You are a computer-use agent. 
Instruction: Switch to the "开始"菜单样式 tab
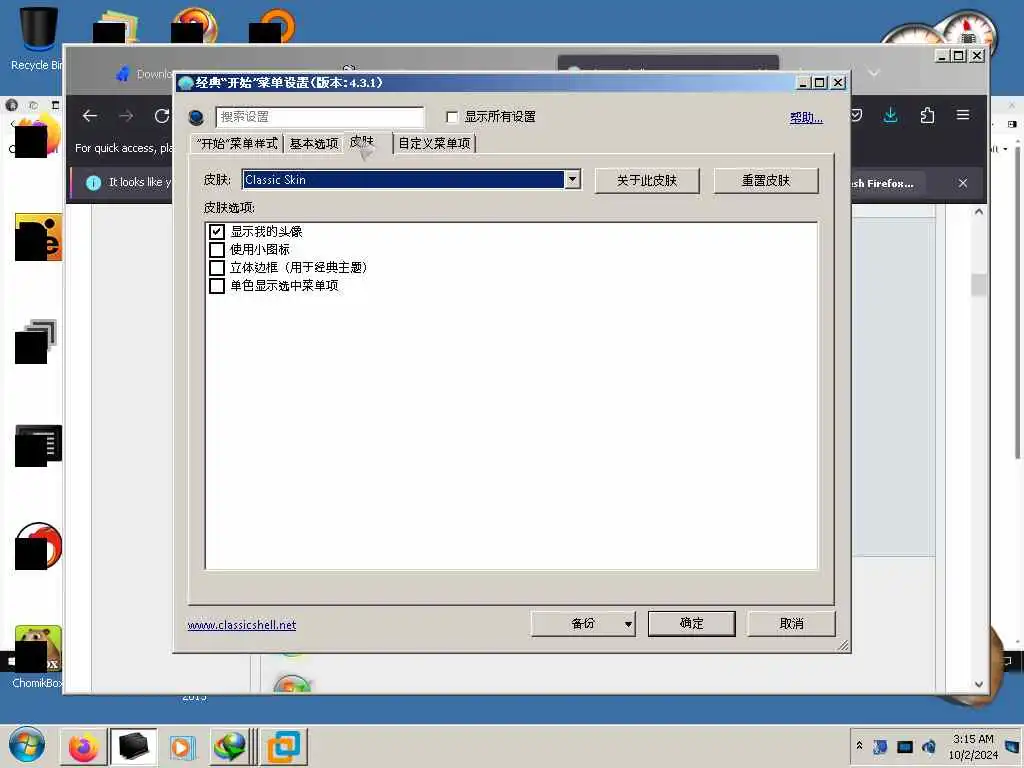(x=237, y=144)
